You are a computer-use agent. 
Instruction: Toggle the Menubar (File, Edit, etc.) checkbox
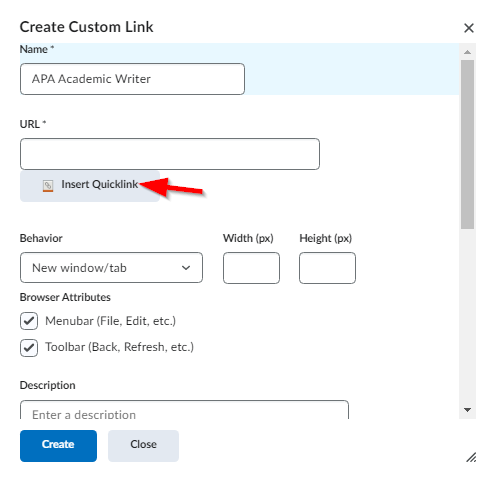[29, 321]
